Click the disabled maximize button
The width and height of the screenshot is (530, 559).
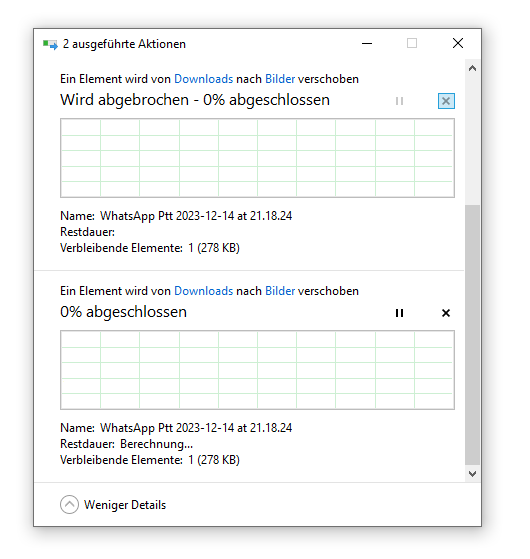tap(412, 43)
